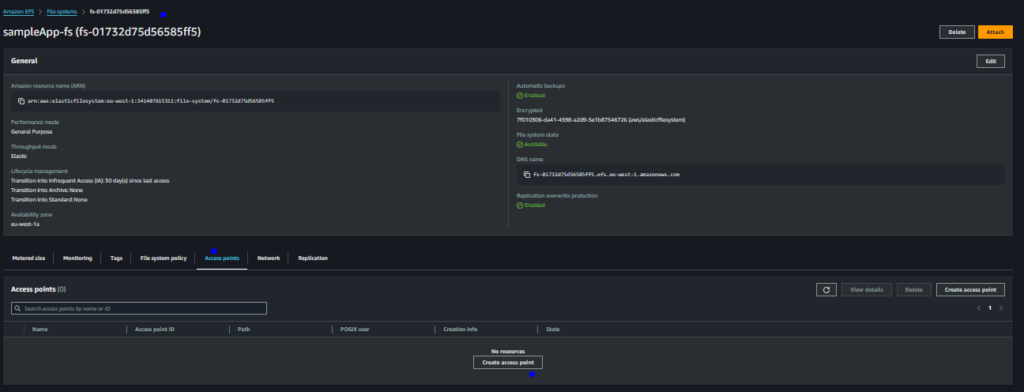Click the Elastic throughput mode value
The height and width of the screenshot is (392, 1024).
tap(19, 156)
